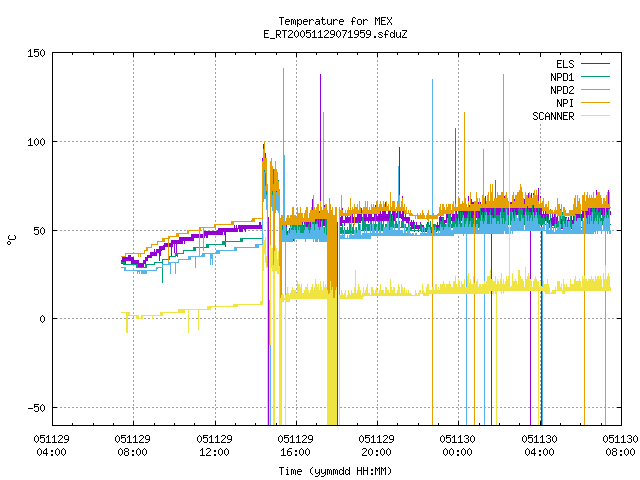Click the orange NPI legend line sample
This screenshot has width=640, height=480.
tap(595, 103)
